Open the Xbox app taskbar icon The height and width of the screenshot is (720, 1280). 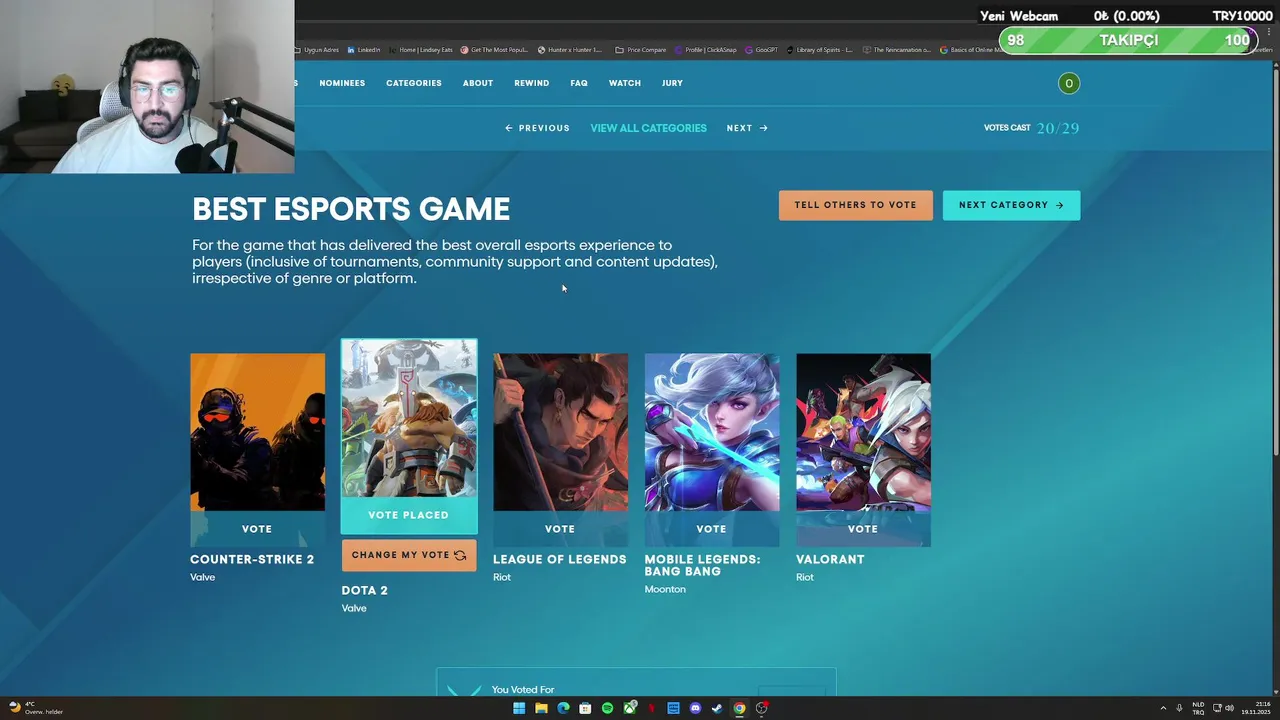[629, 708]
